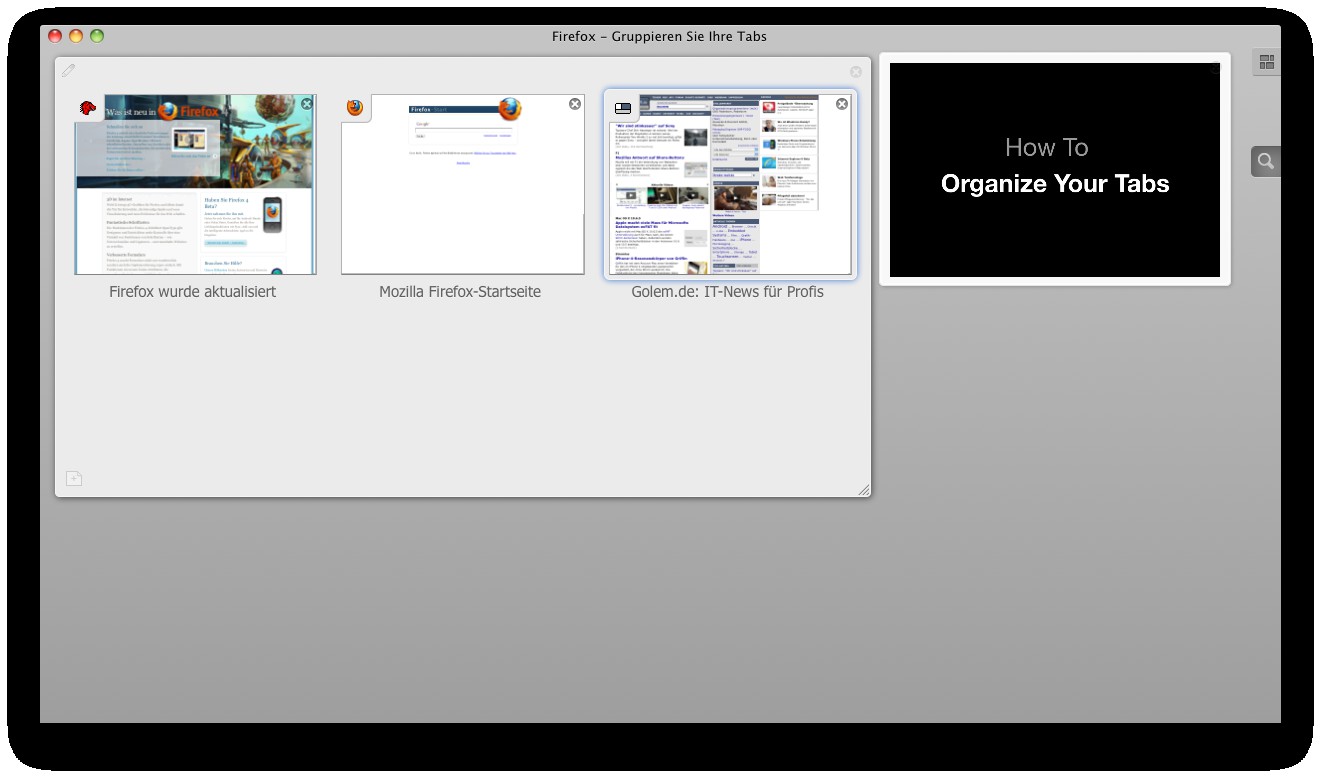Close the 'Firefox wurde aktualisiert' tab thumbnail
The height and width of the screenshot is (778, 1321).
tap(307, 104)
